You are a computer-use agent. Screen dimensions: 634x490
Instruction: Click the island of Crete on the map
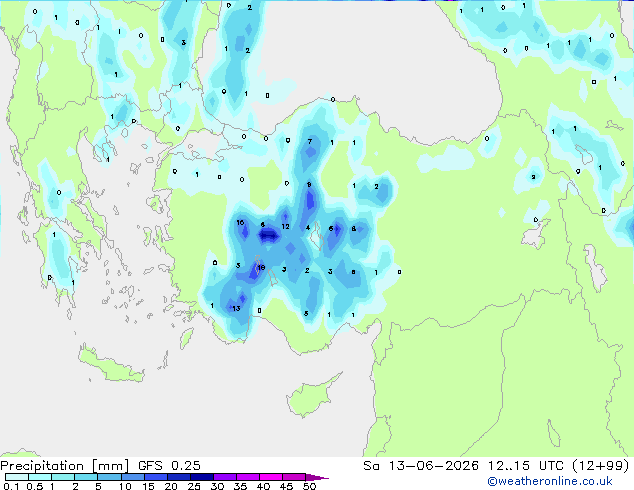pyautogui.click(x=111, y=366)
